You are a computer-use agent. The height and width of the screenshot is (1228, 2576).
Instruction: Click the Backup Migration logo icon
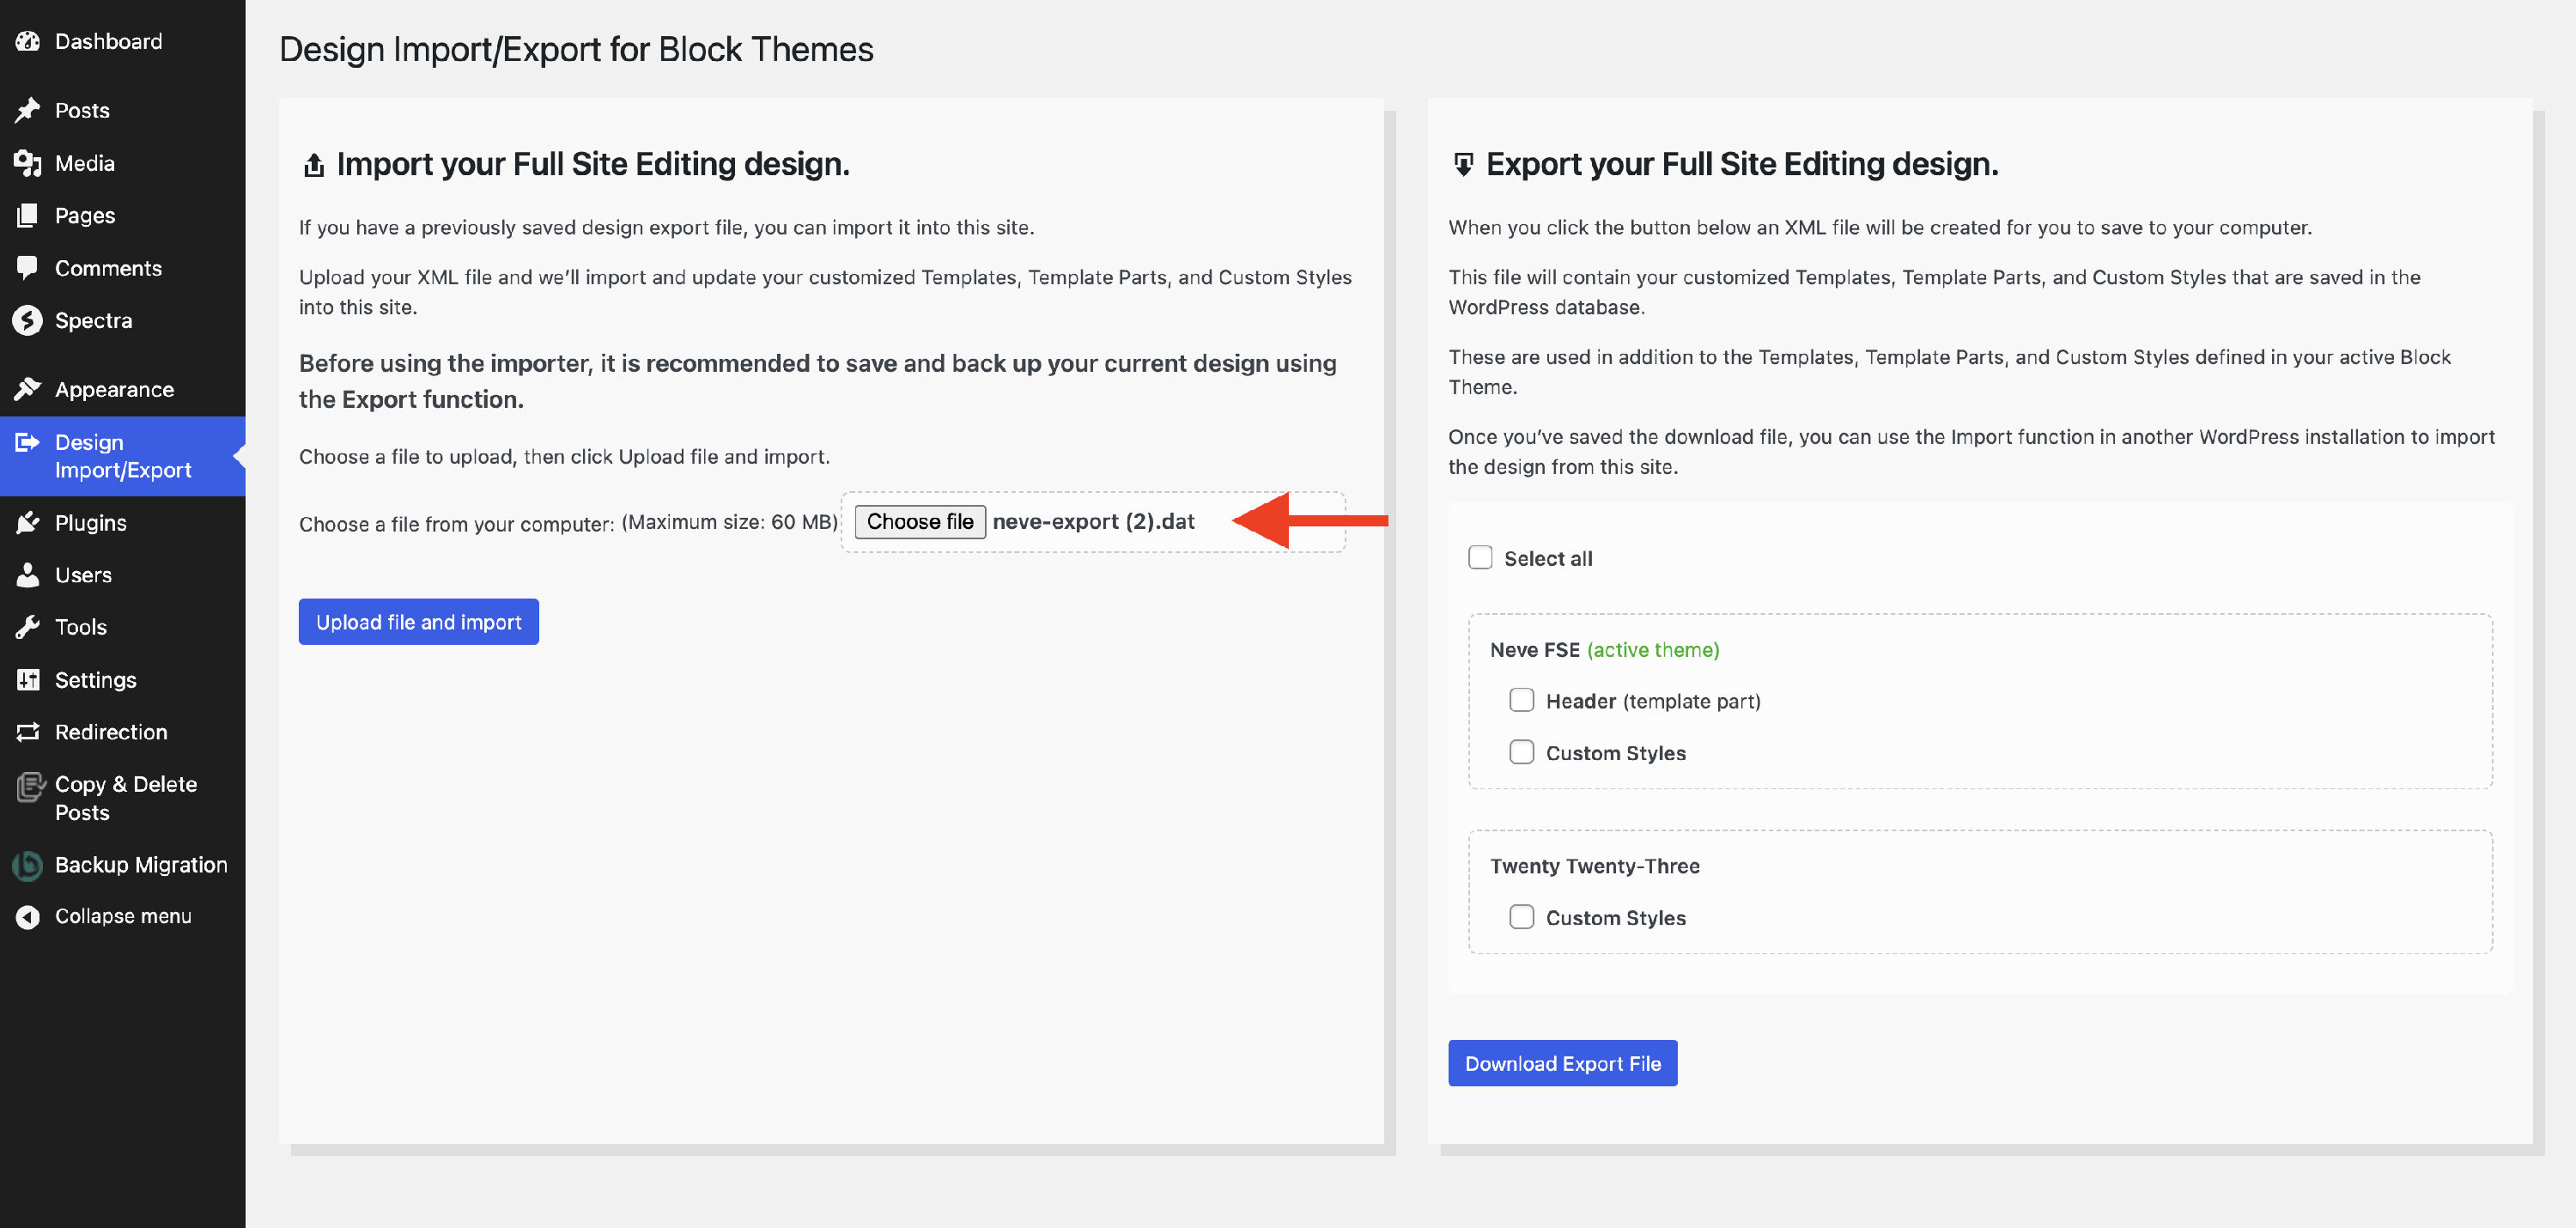[x=28, y=865]
